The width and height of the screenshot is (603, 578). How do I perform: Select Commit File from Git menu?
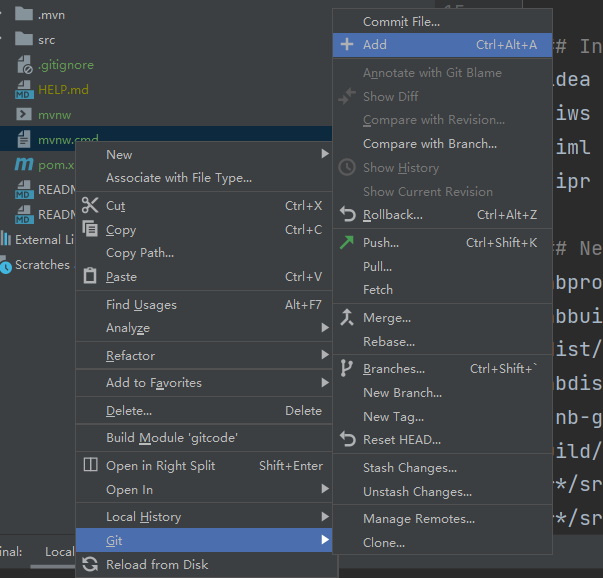coord(401,21)
